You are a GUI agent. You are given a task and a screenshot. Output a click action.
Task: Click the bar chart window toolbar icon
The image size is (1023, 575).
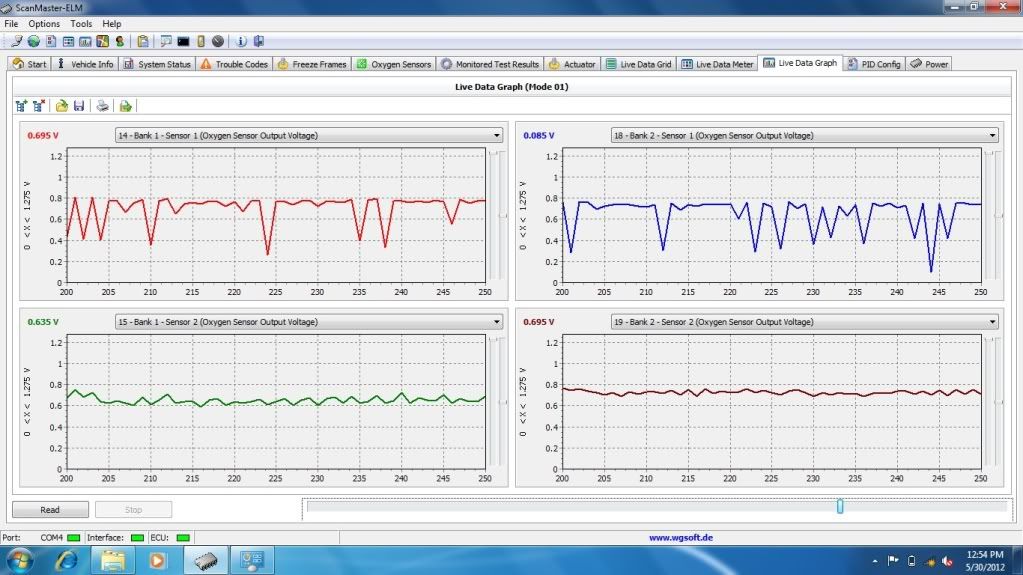click(85, 41)
